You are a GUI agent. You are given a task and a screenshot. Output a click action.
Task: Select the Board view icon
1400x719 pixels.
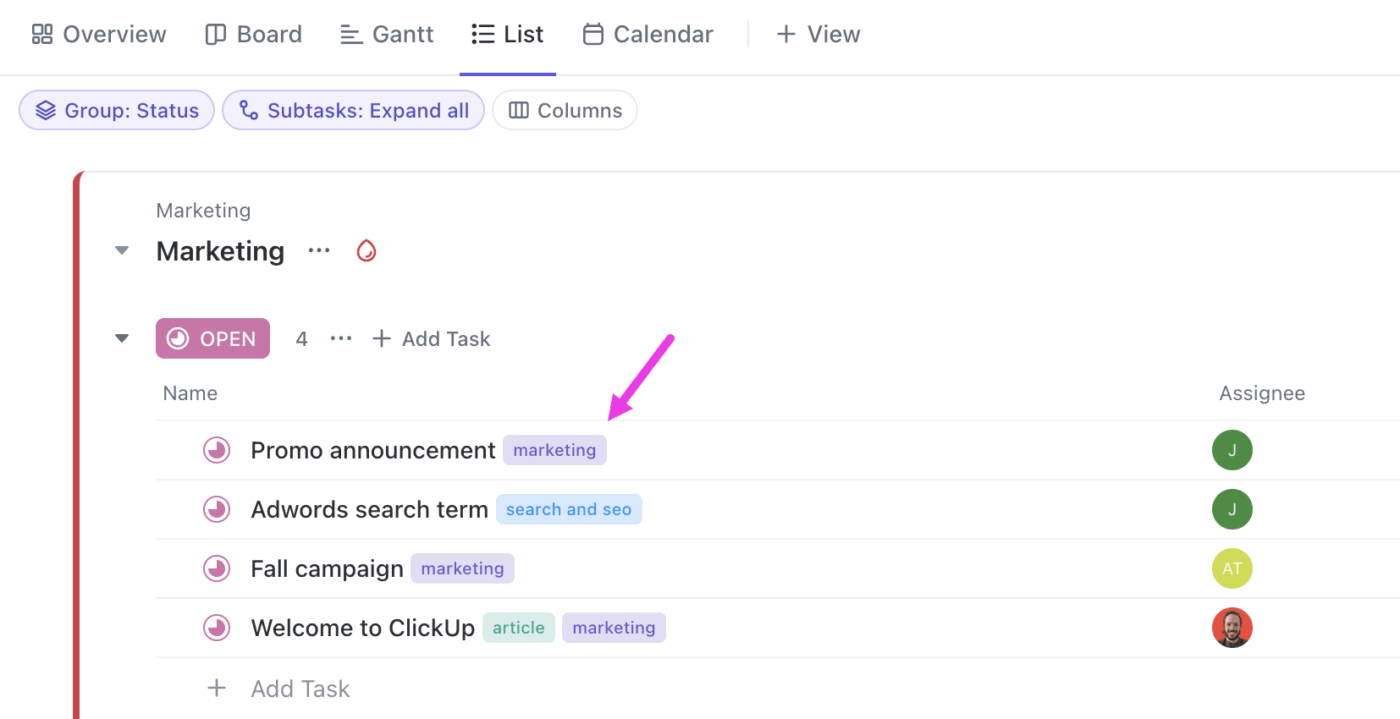[x=215, y=33]
